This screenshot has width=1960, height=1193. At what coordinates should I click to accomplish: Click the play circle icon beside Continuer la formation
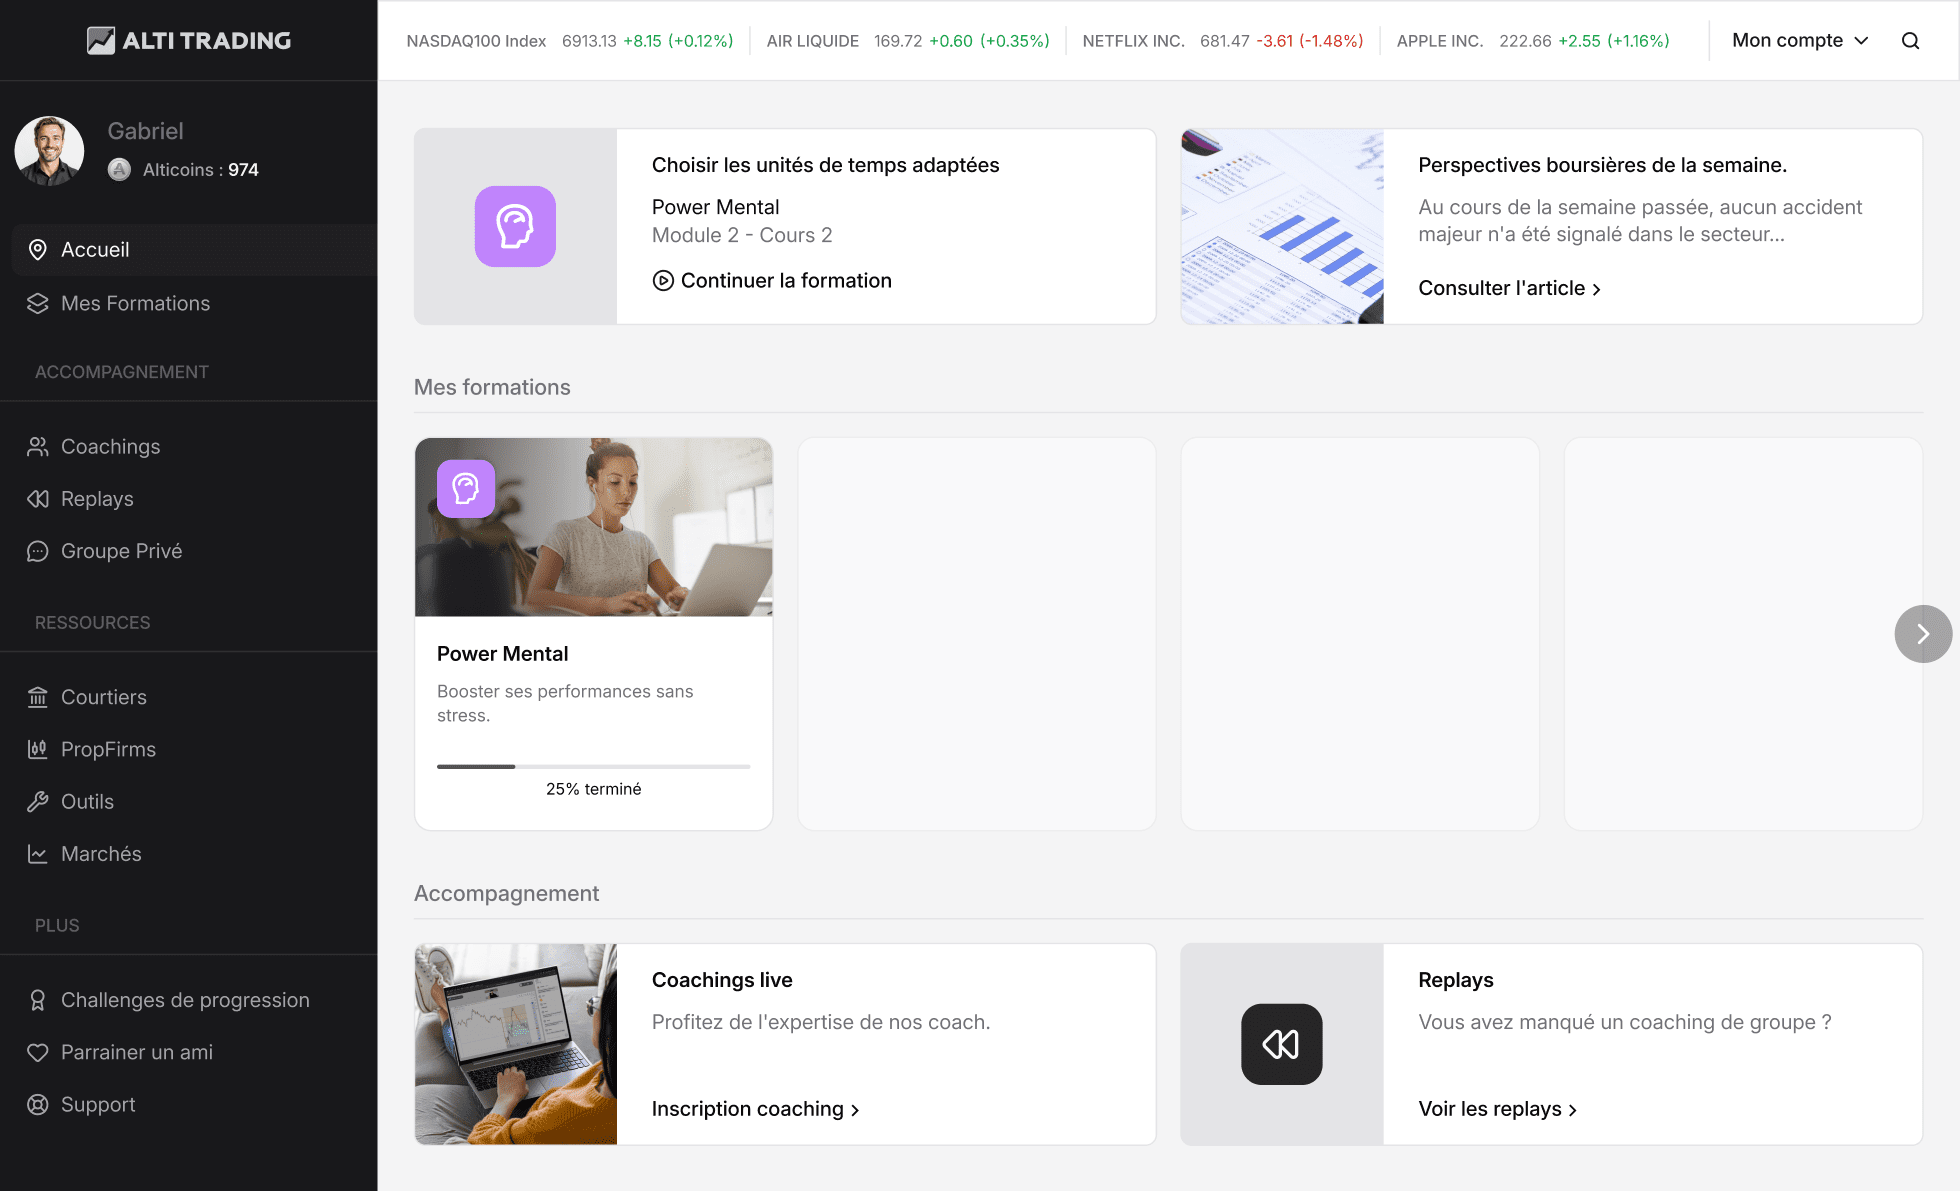[x=663, y=281]
